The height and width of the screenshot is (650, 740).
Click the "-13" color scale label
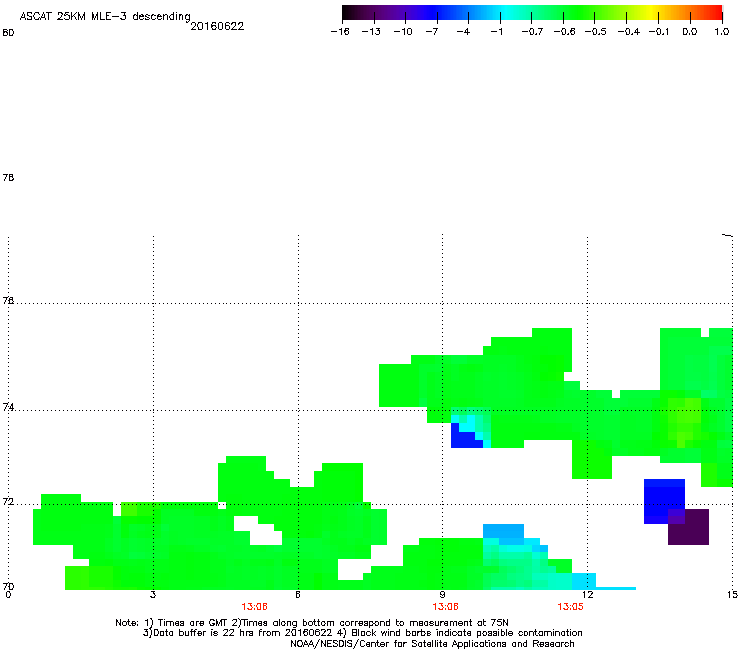point(371,32)
